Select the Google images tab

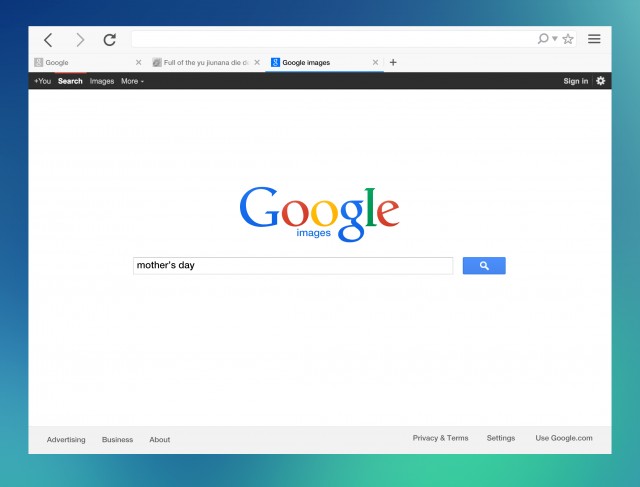point(324,62)
